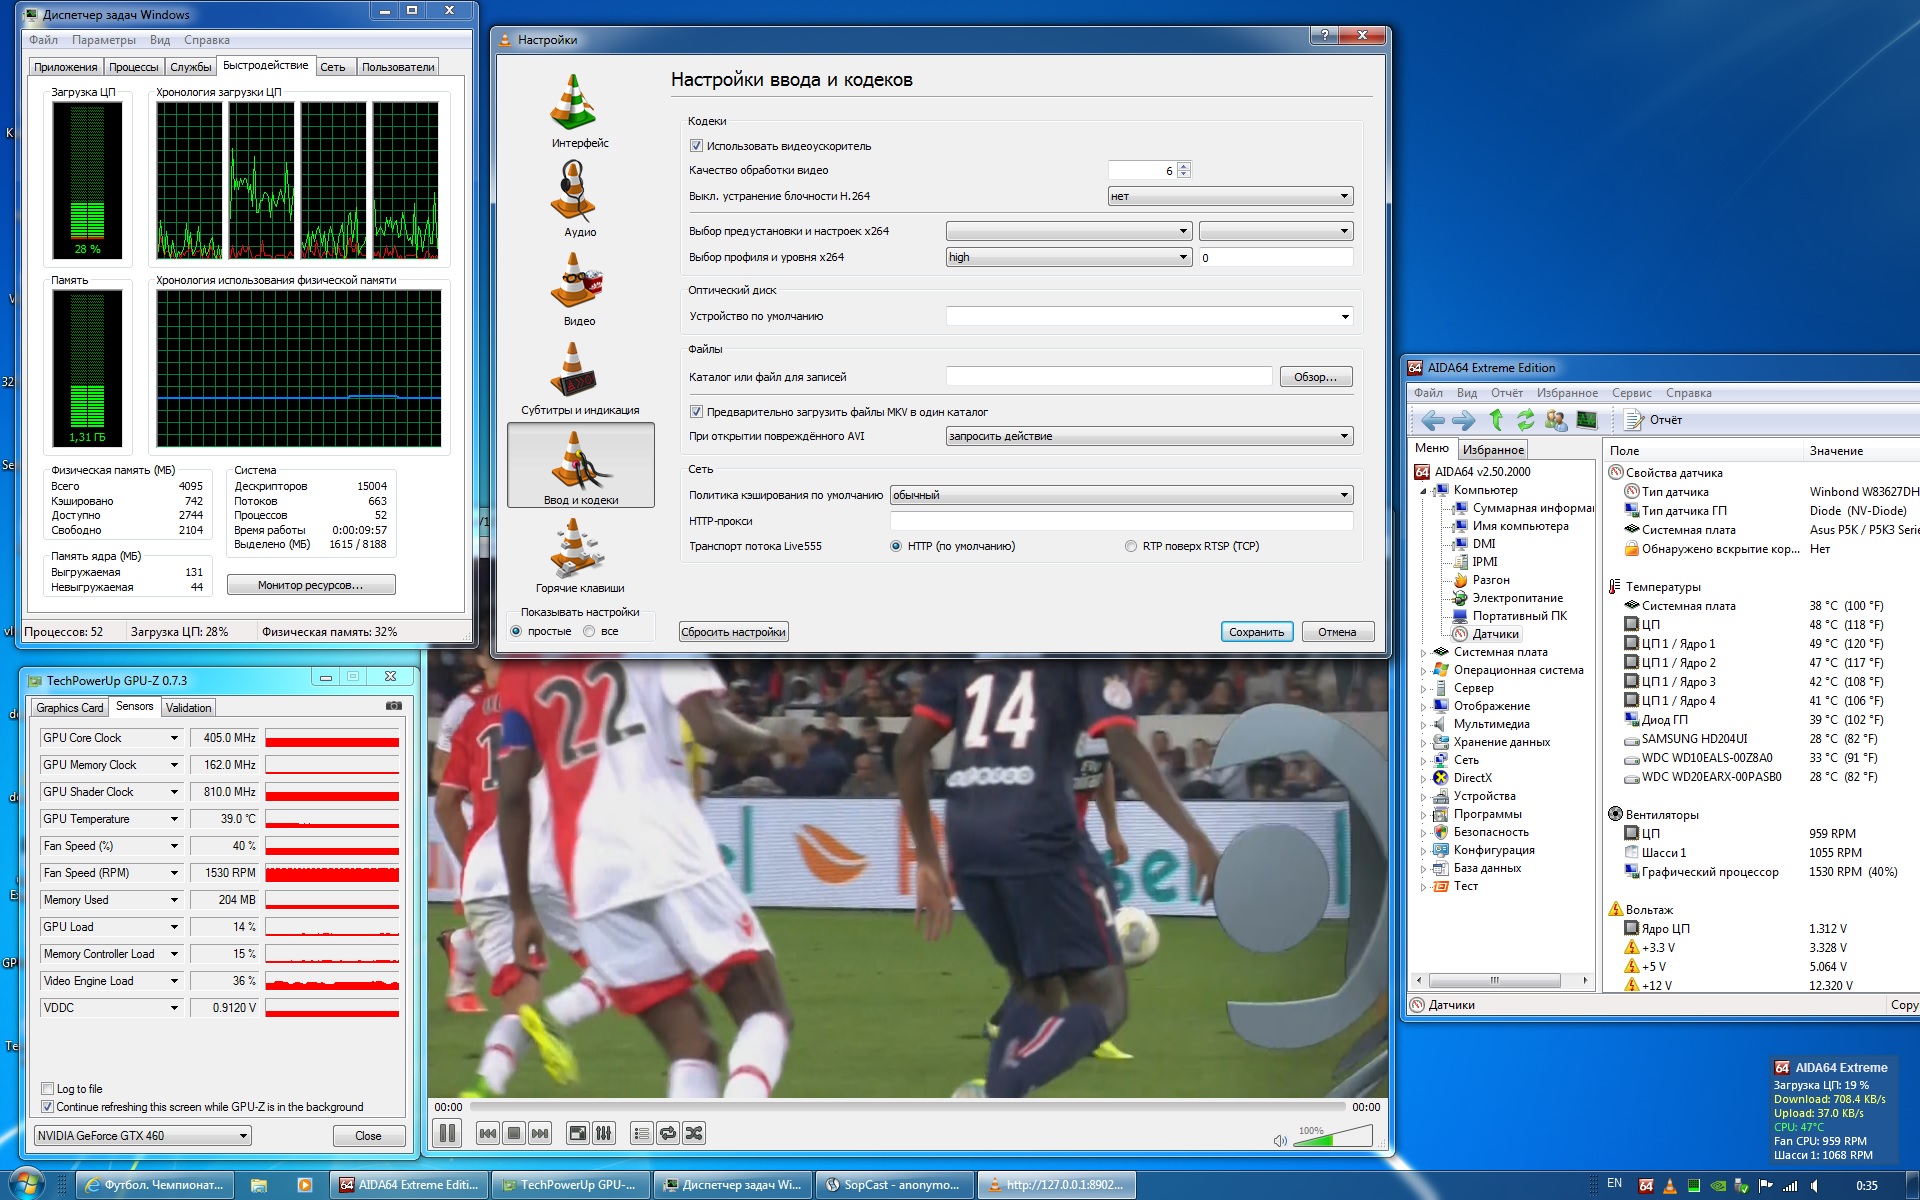Pause playback in VLC player
The image size is (1920, 1200).
tap(447, 1133)
